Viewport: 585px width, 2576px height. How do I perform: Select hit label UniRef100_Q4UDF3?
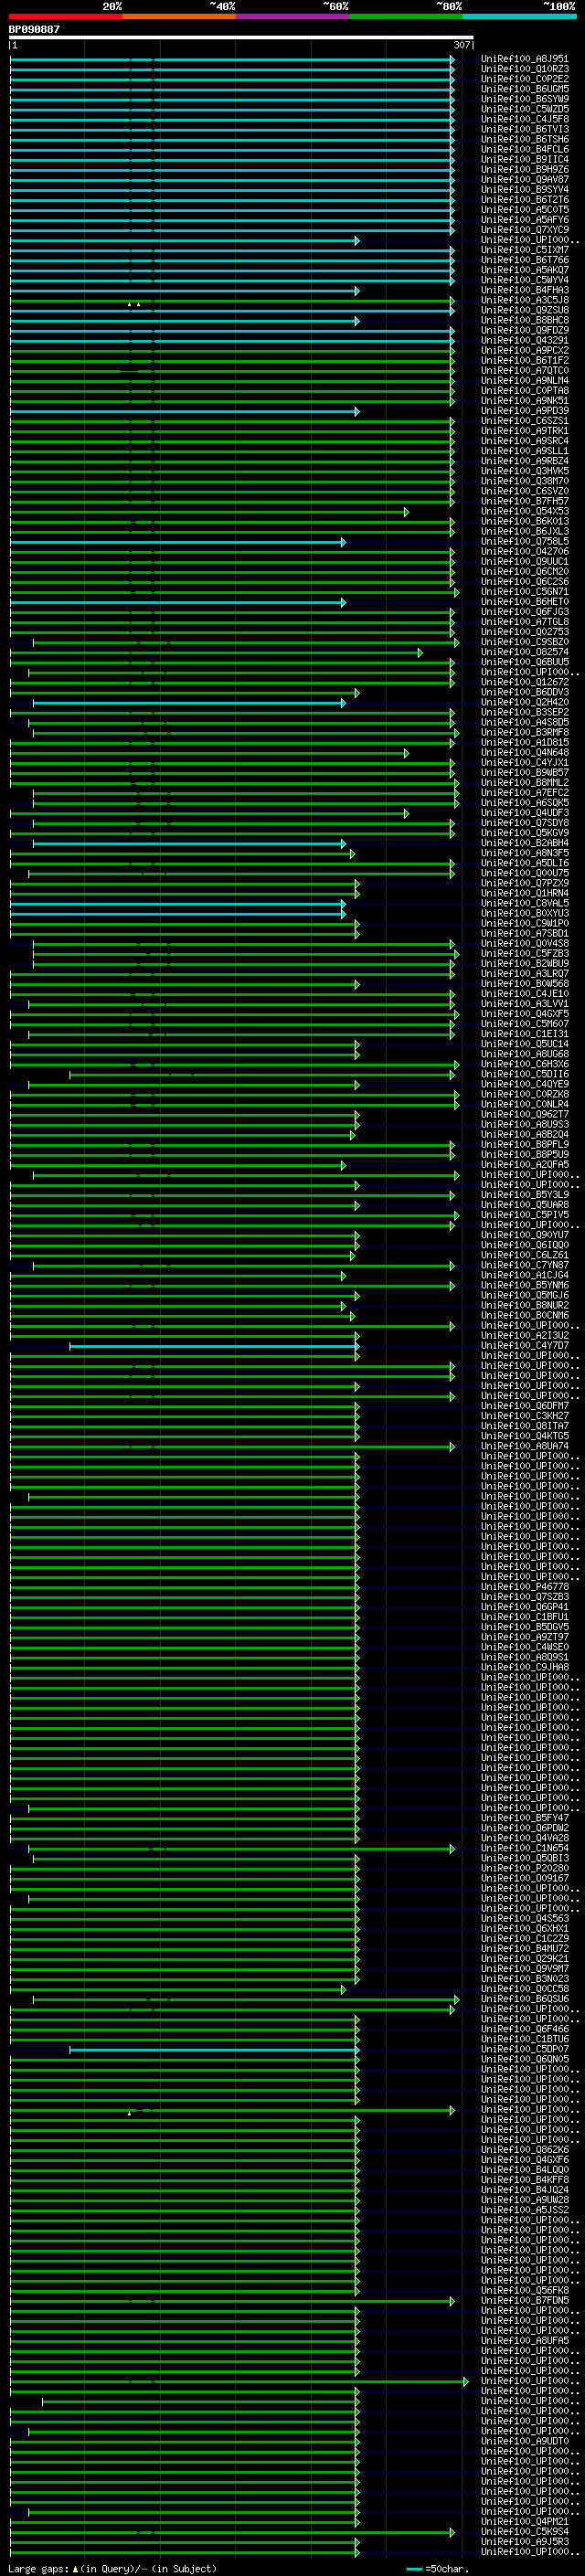coord(525,813)
